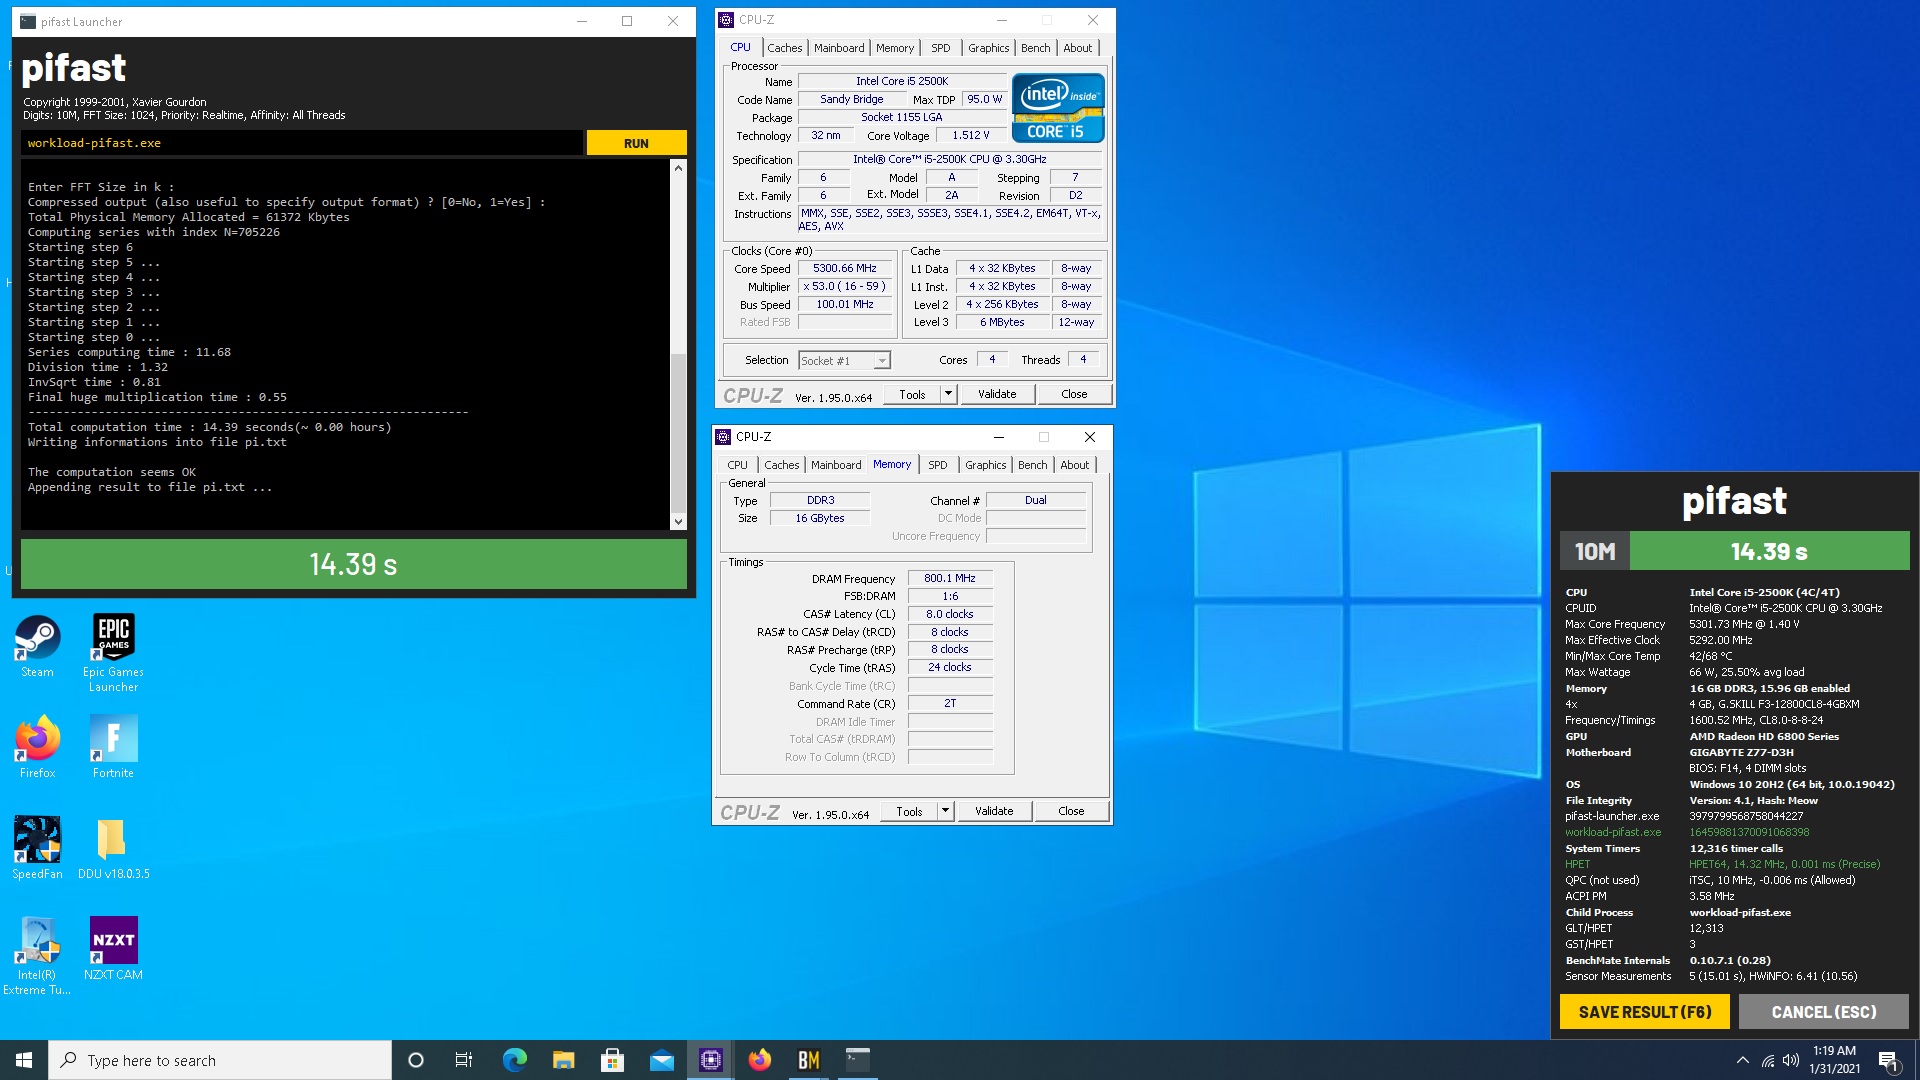Switch to Caches tab in upper CPU-Z window
This screenshot has height=1080, width=1920.
click(x=785, y=48)
